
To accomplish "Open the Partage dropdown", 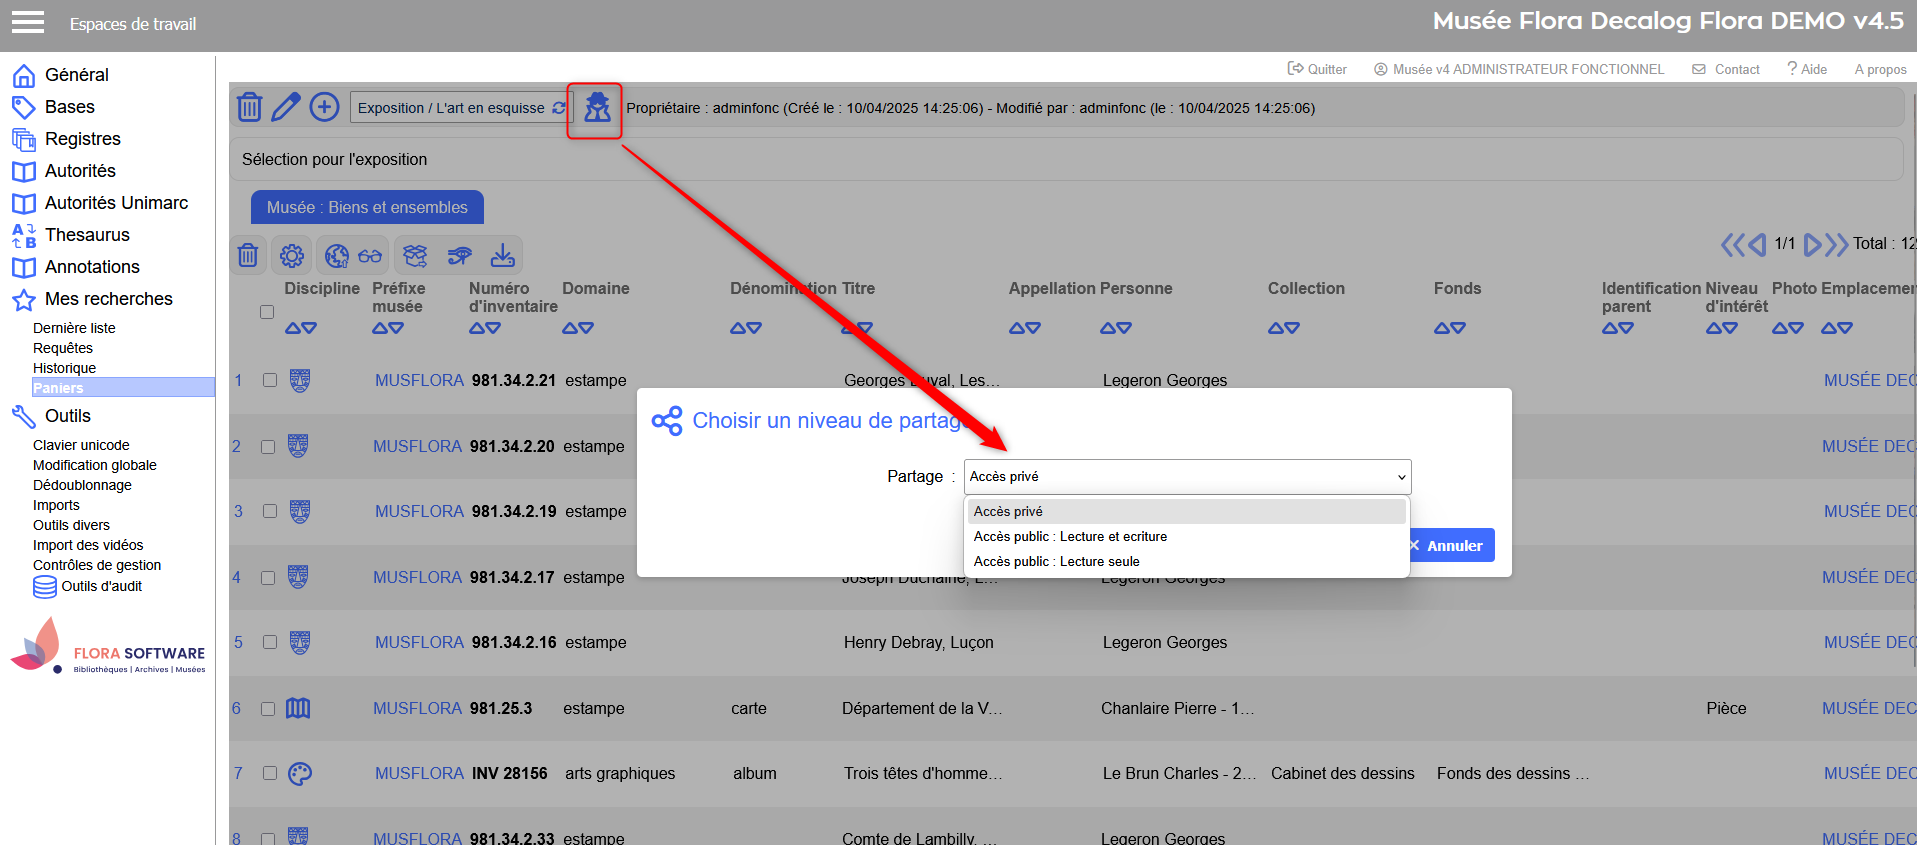I will click(1187, 477).
